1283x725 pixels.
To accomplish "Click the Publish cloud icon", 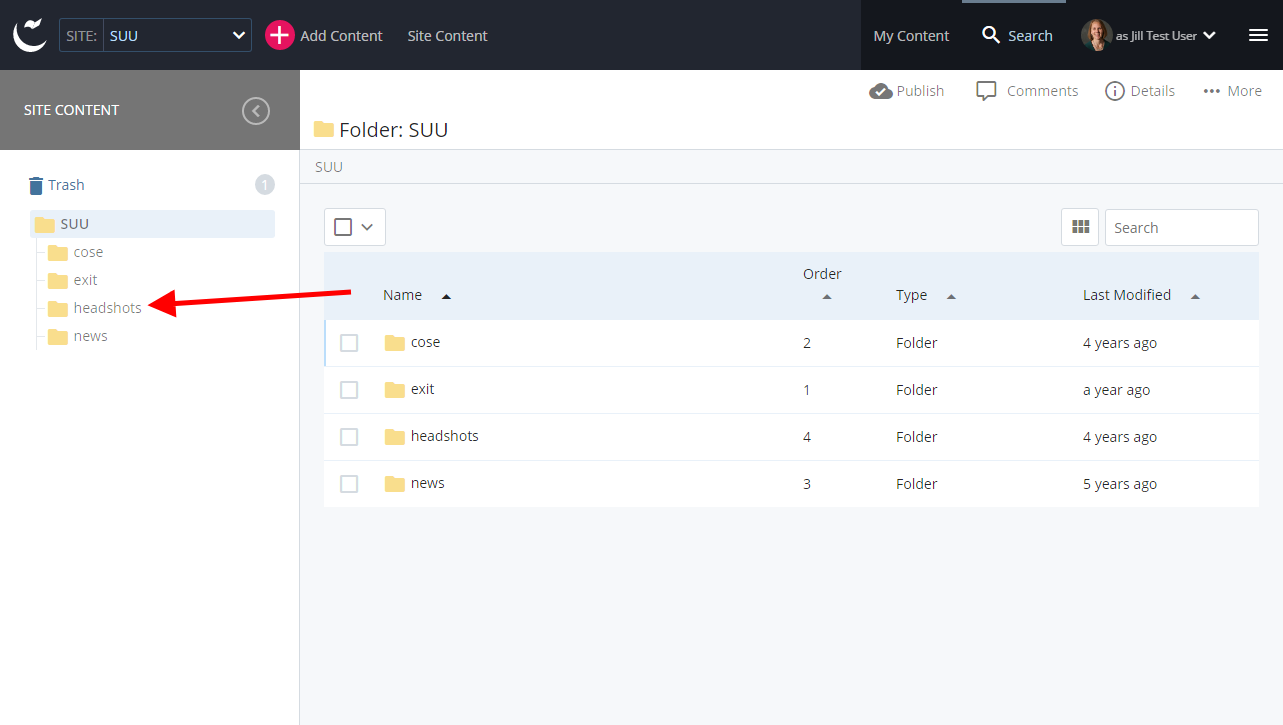I will coord(880,91).
